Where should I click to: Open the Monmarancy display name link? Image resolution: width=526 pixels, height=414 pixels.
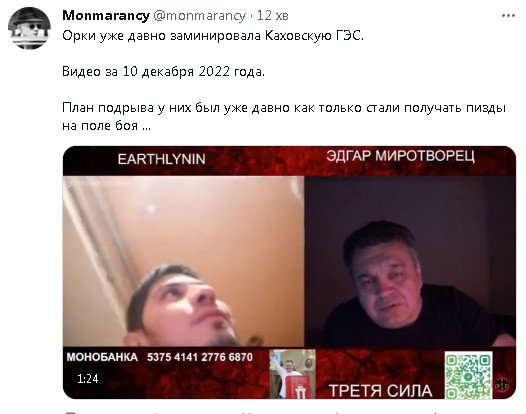(106, 15)
